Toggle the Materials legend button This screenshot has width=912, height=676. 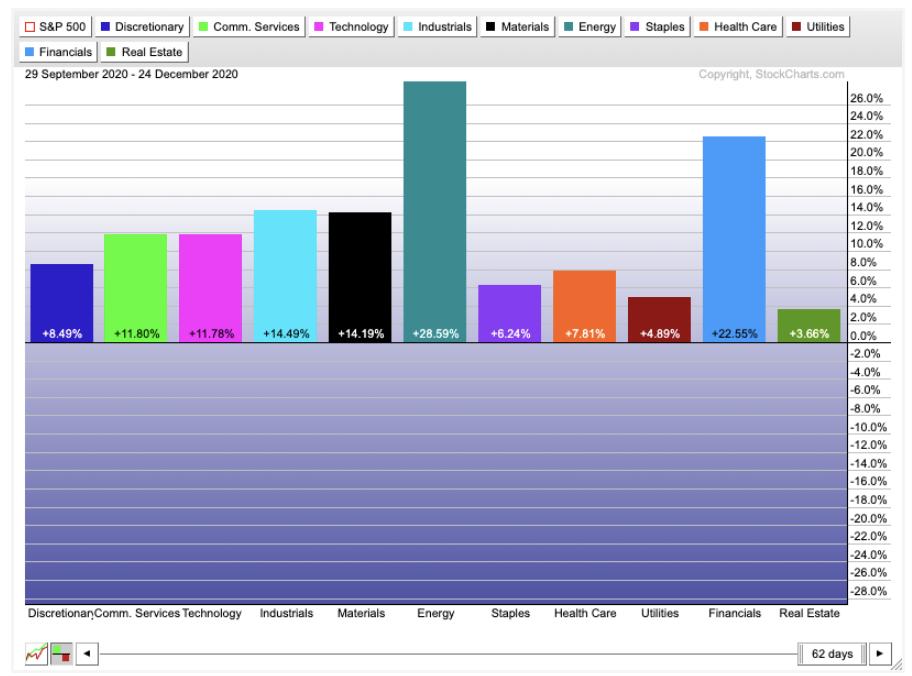pos(517,27)
